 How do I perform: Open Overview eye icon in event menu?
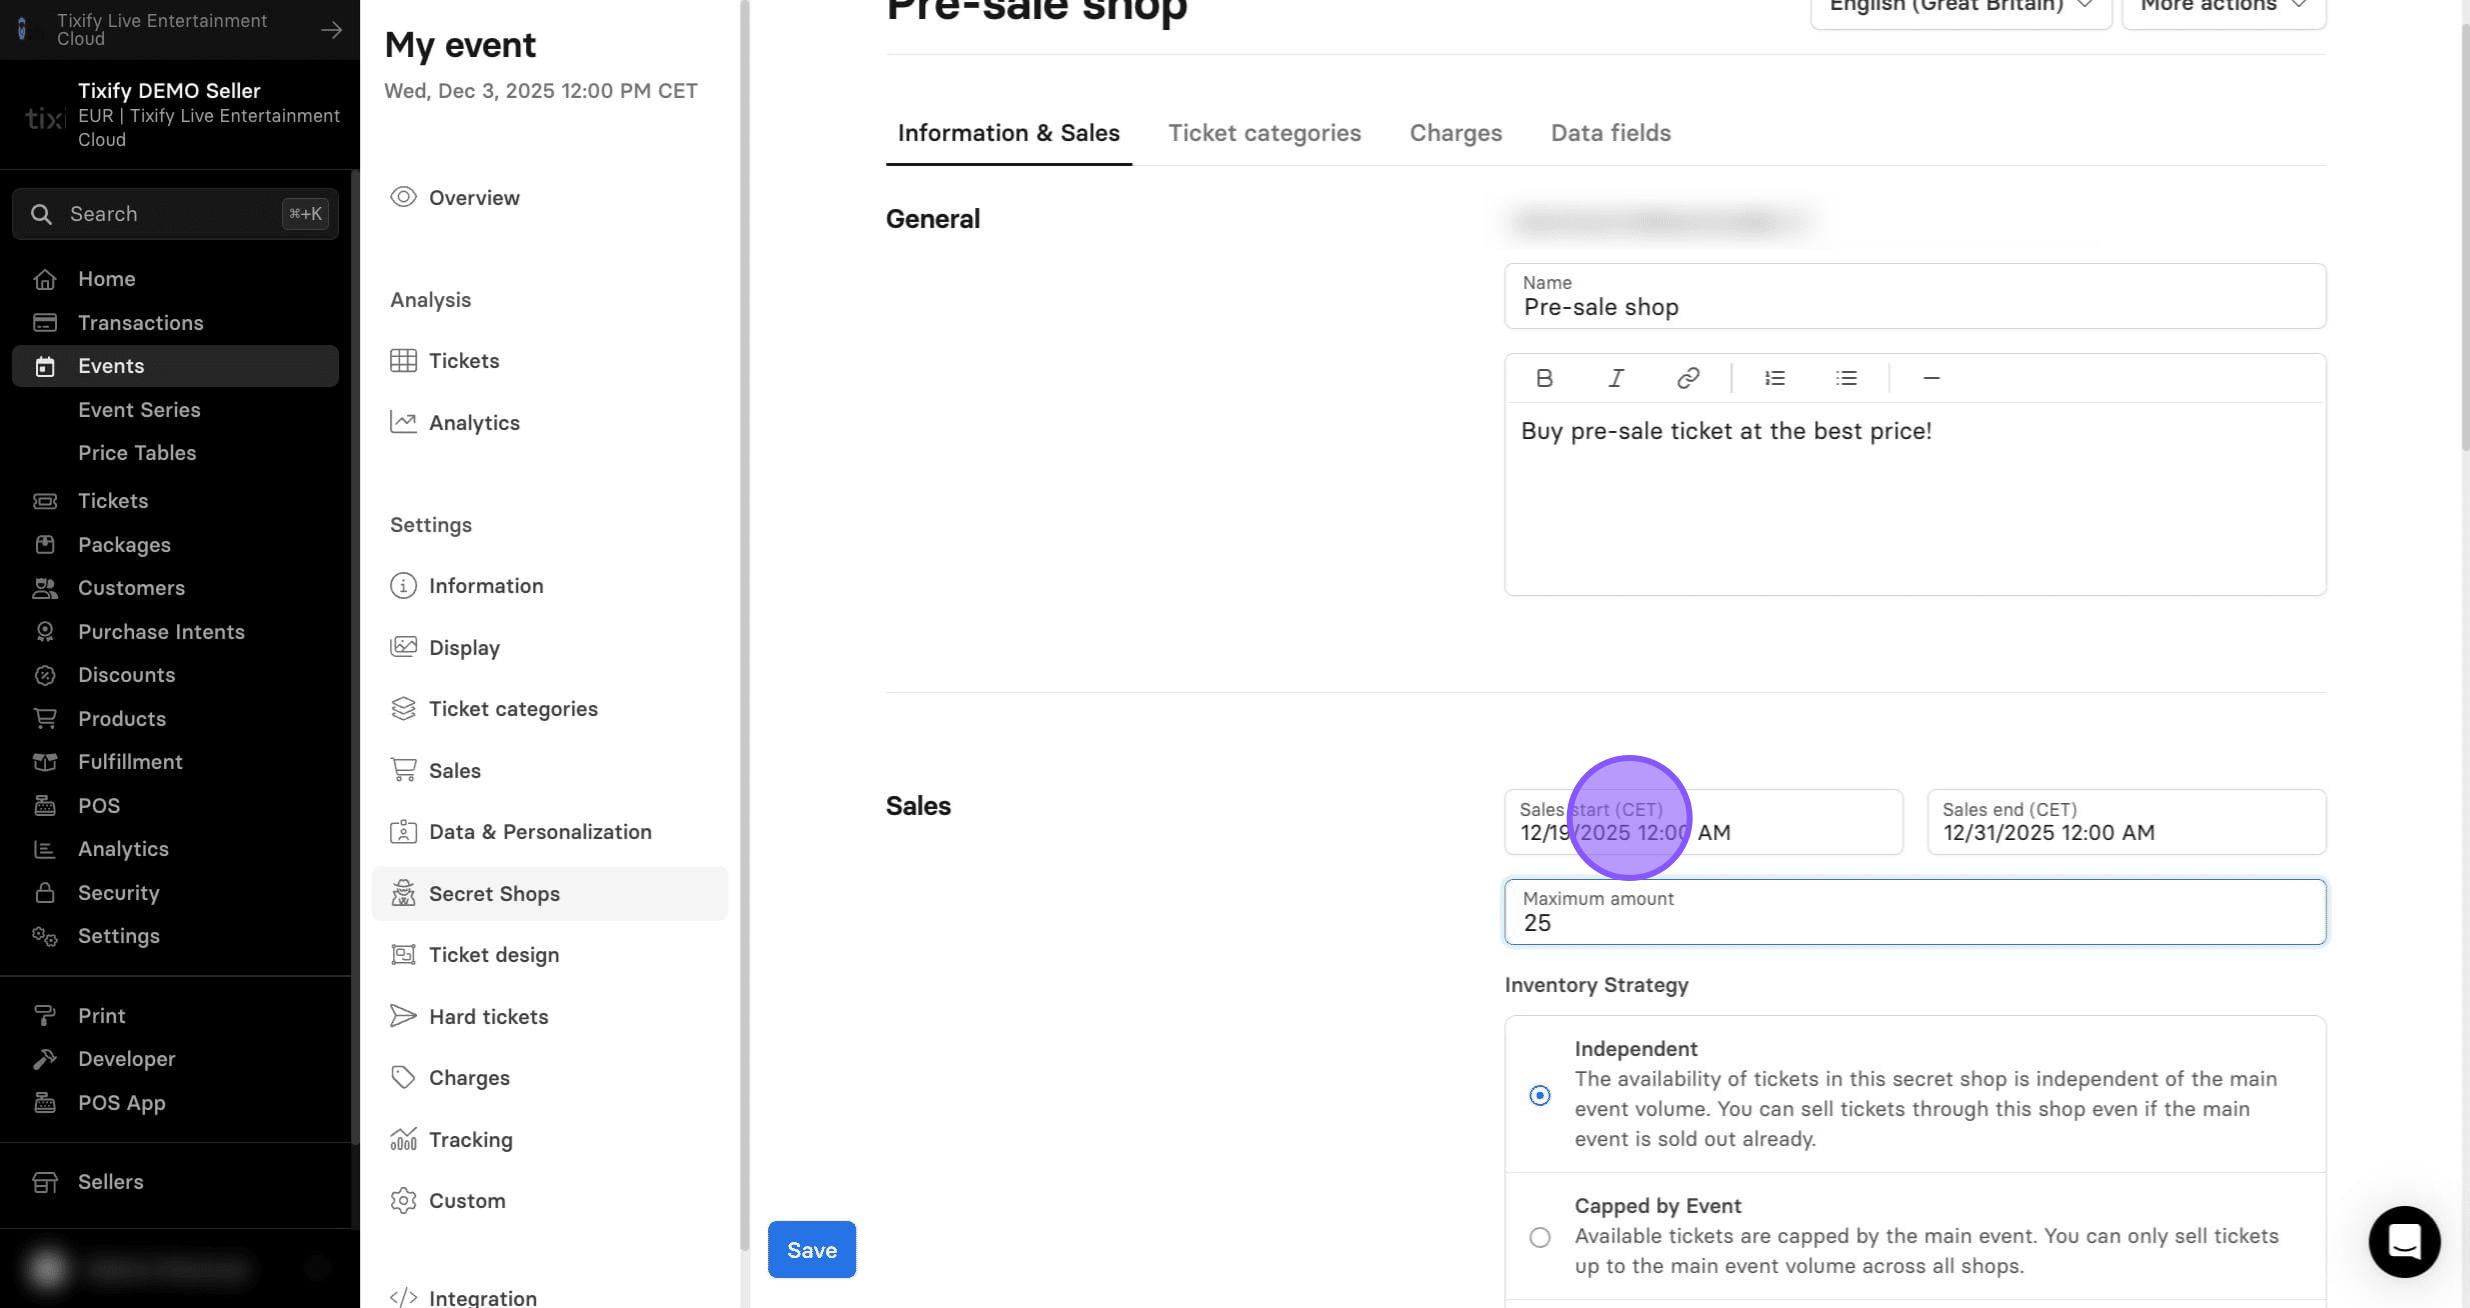[x=403, y=197]
